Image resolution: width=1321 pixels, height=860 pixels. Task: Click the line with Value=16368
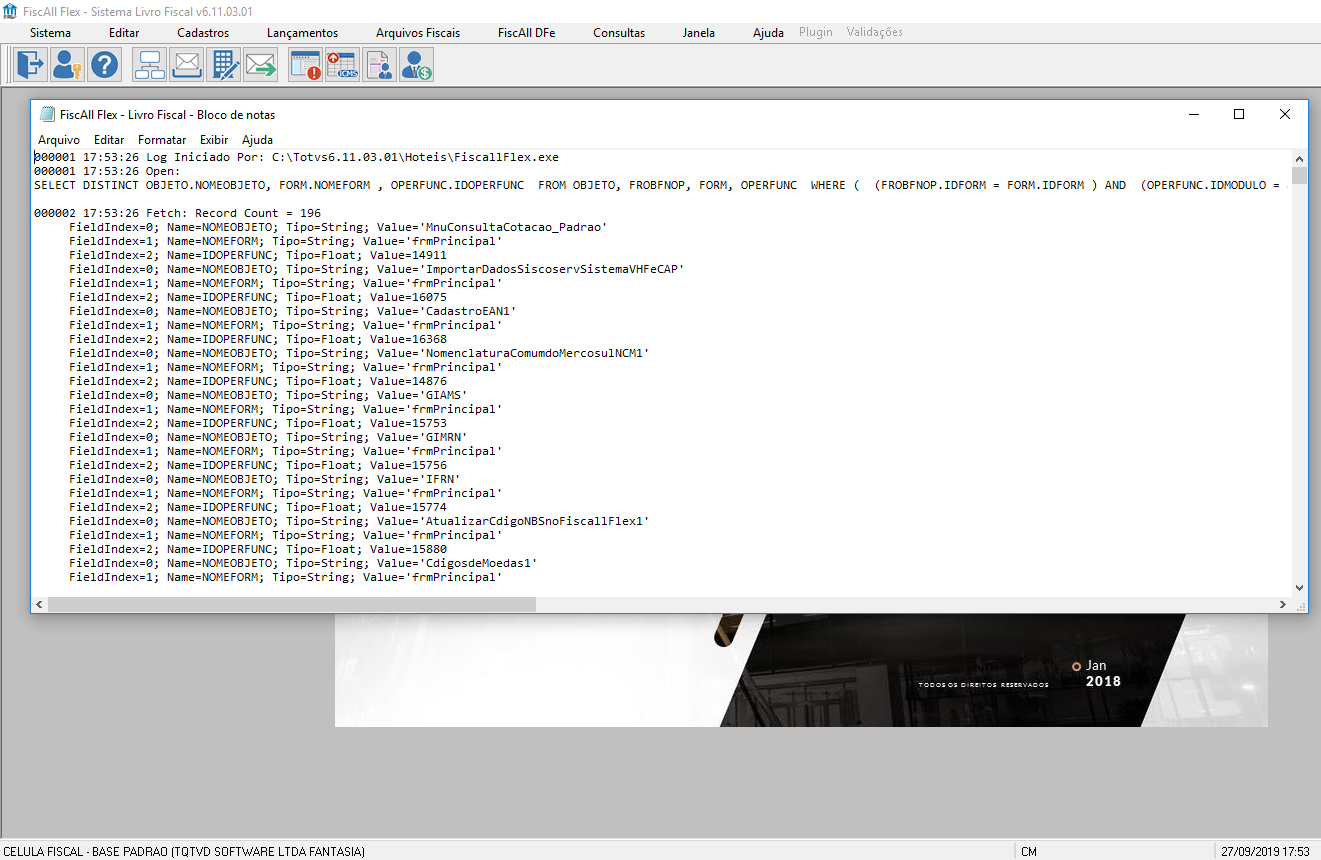tap(258, 339)
